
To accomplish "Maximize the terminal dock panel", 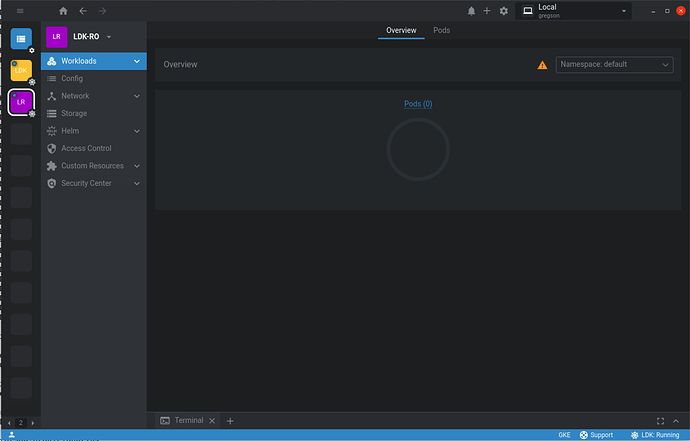I will [660, 421].
